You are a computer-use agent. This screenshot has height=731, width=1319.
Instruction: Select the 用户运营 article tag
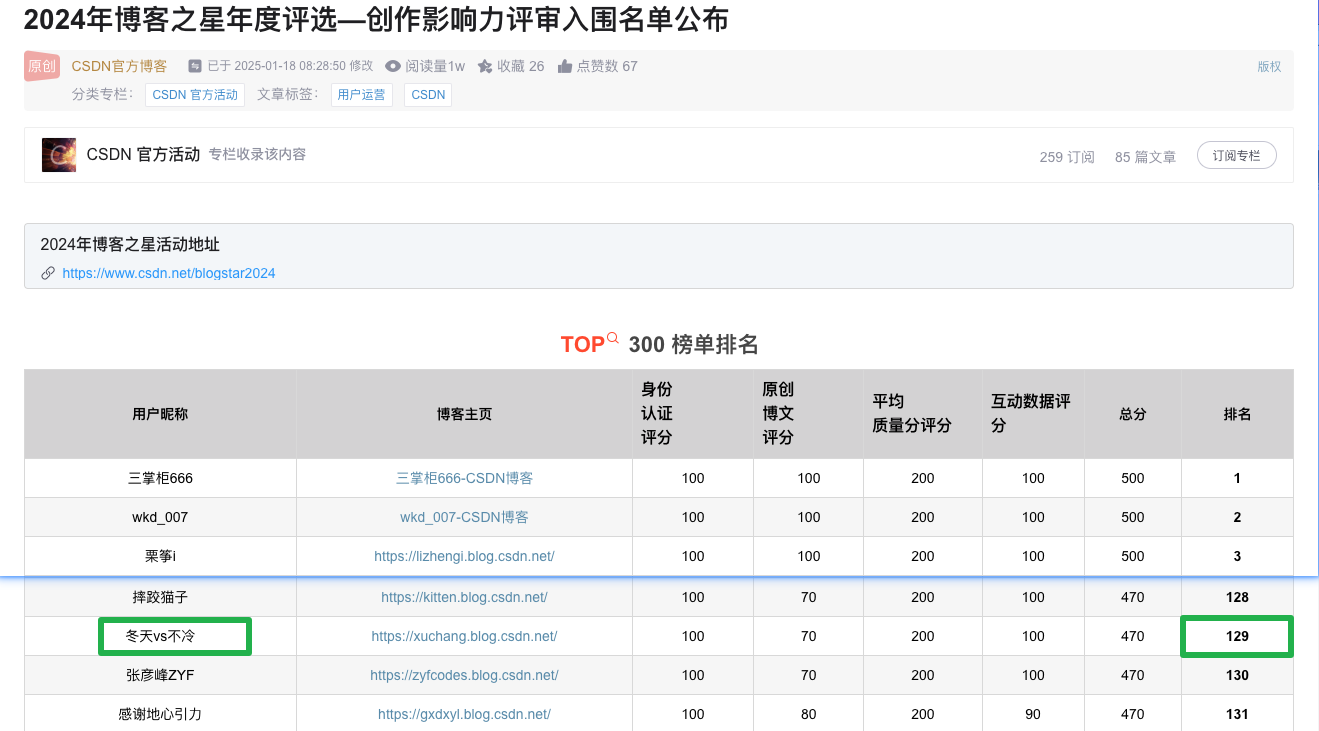362,95
